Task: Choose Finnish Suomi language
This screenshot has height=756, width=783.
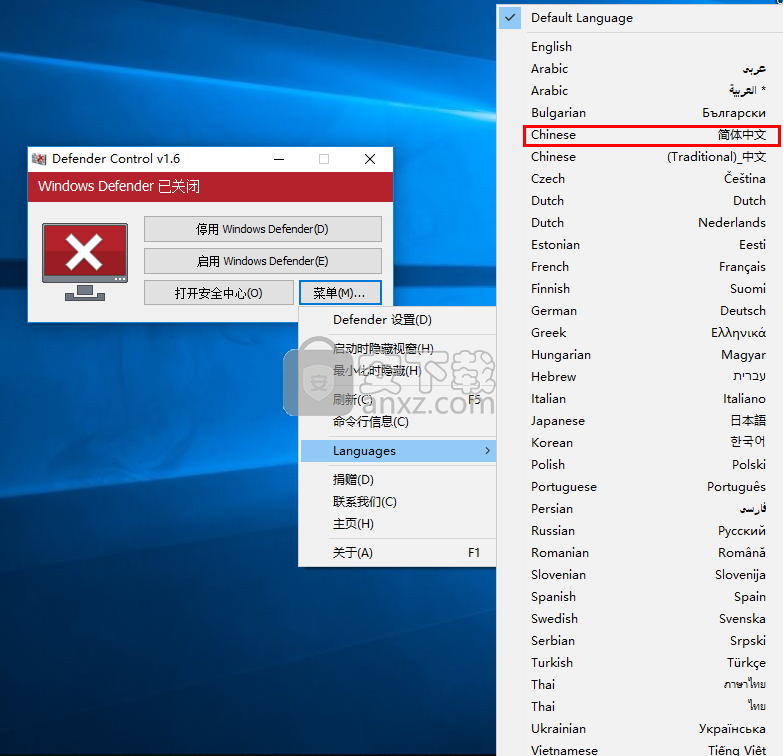Action: (x=641, y=289)
